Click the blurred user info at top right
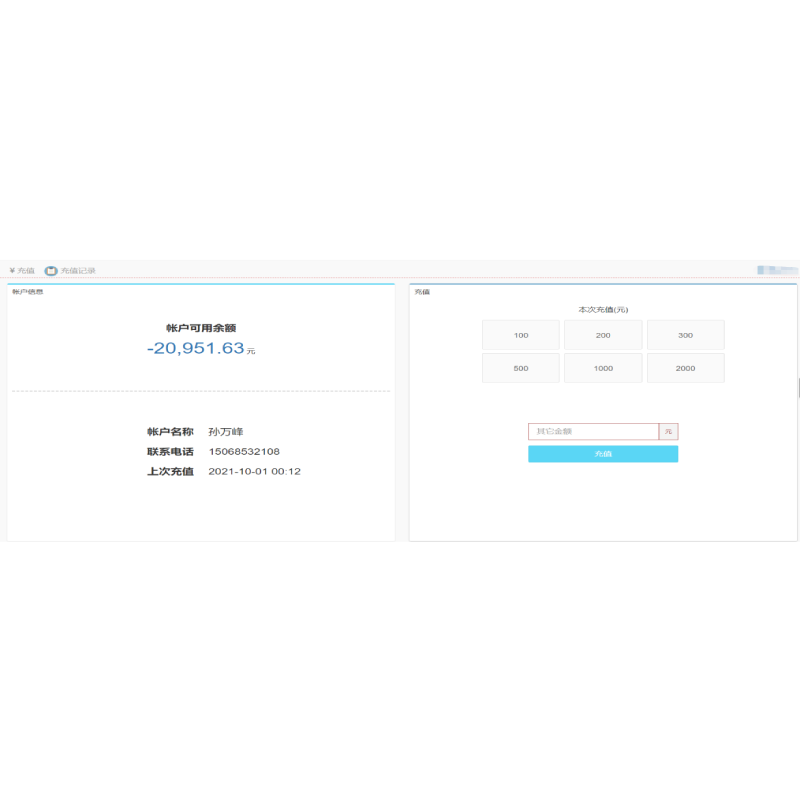This screenshot has height=800, width=800. 777,270
